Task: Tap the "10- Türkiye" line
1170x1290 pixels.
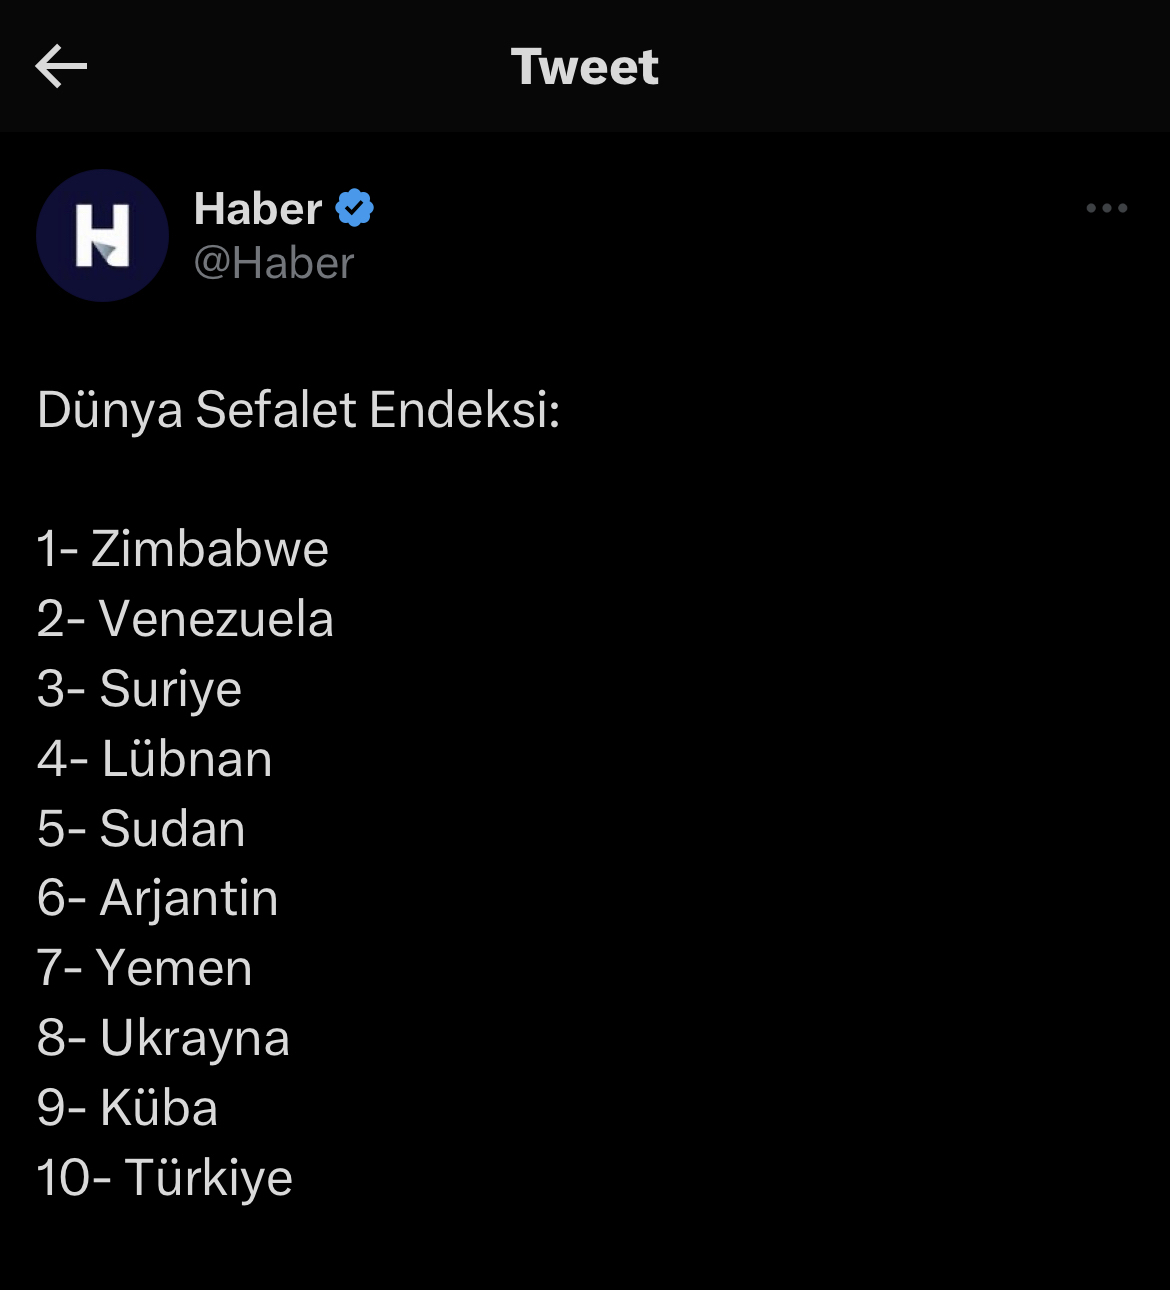Action: tap(165, 1178)
